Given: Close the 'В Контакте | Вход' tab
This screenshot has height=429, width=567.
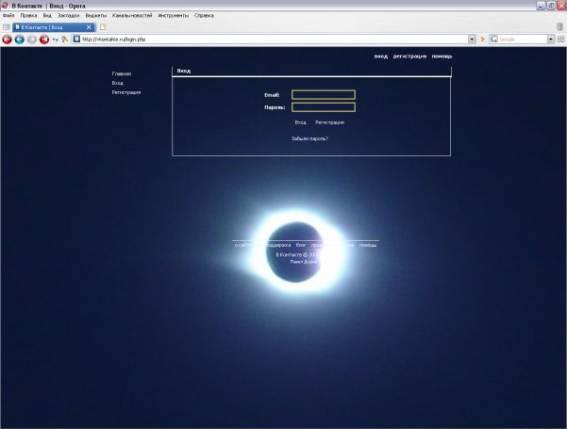Looking at the screenshot, I should pyautogui.click(x=89, y=27).
